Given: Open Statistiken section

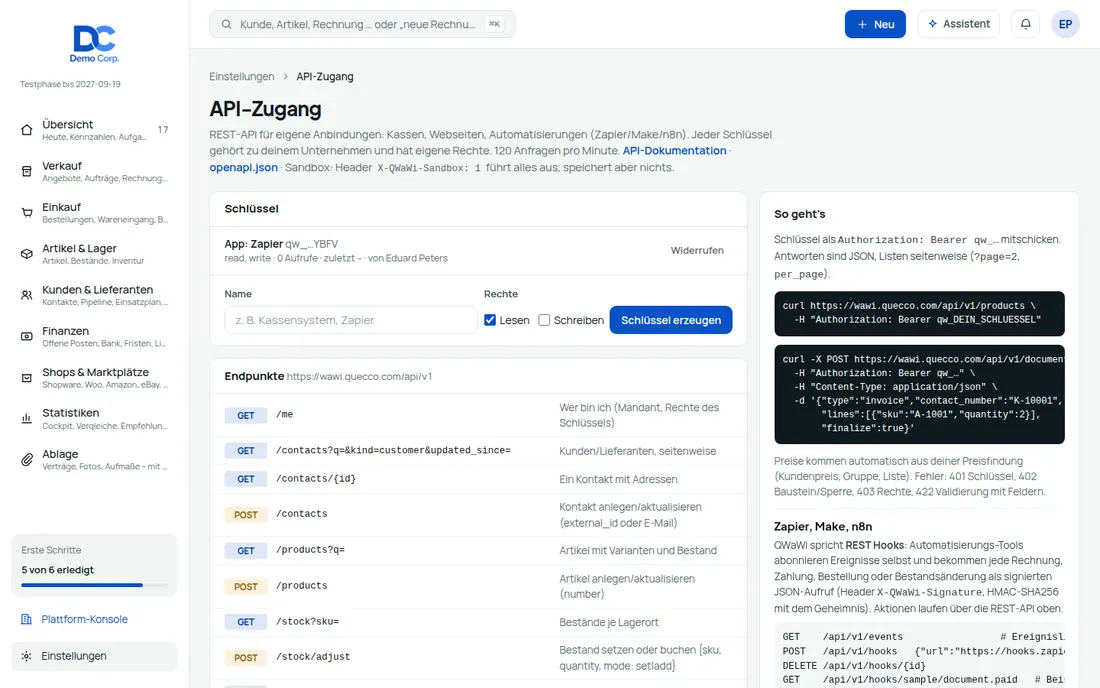Looking at the screenshot, I should 95,419.
